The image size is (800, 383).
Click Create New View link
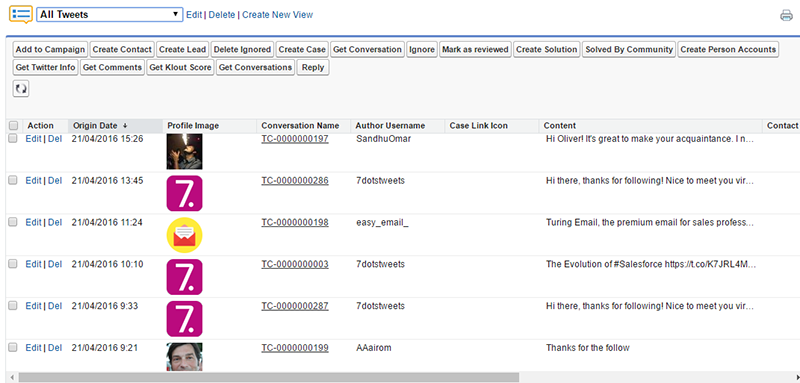coord(278,15)
